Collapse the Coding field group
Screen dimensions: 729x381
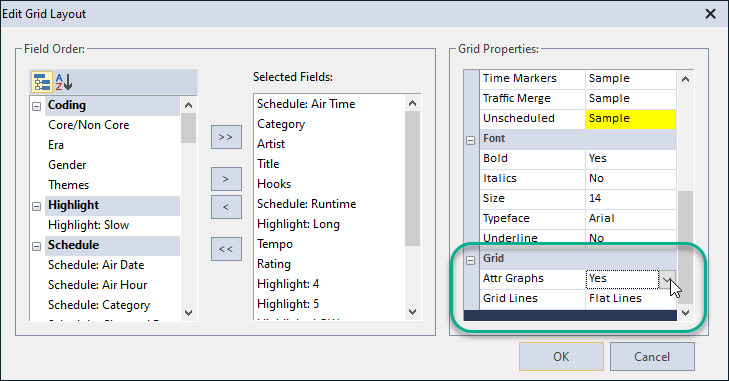coord(36,107)
